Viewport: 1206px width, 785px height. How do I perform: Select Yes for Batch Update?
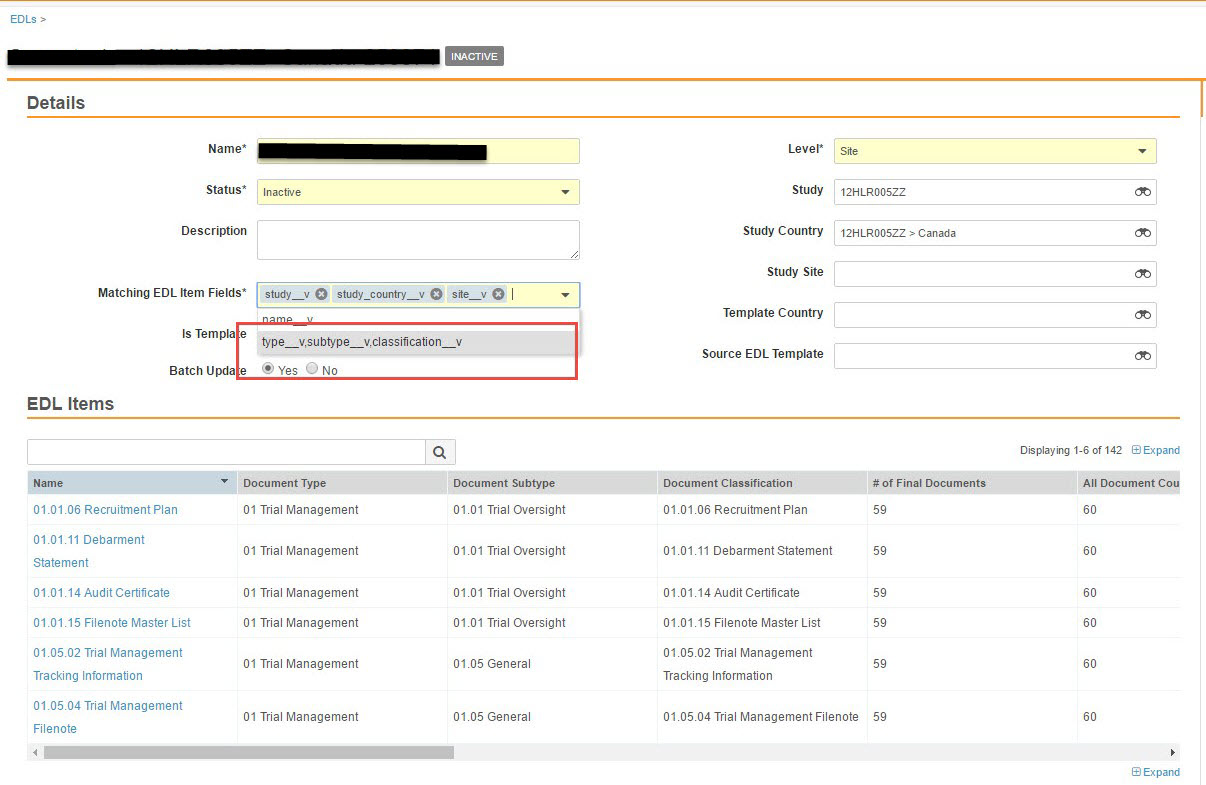[x=268, y=369]
